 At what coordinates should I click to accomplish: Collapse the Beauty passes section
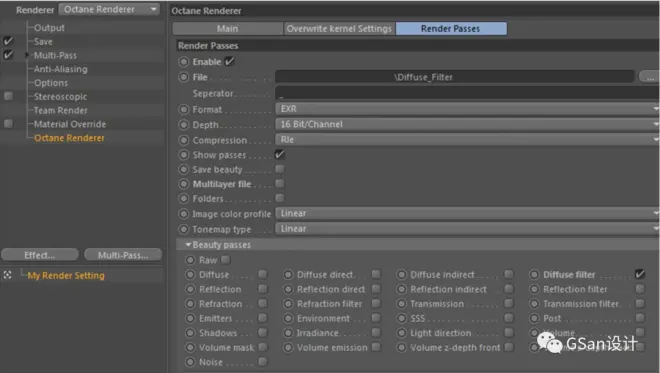[x=188, y=245]
